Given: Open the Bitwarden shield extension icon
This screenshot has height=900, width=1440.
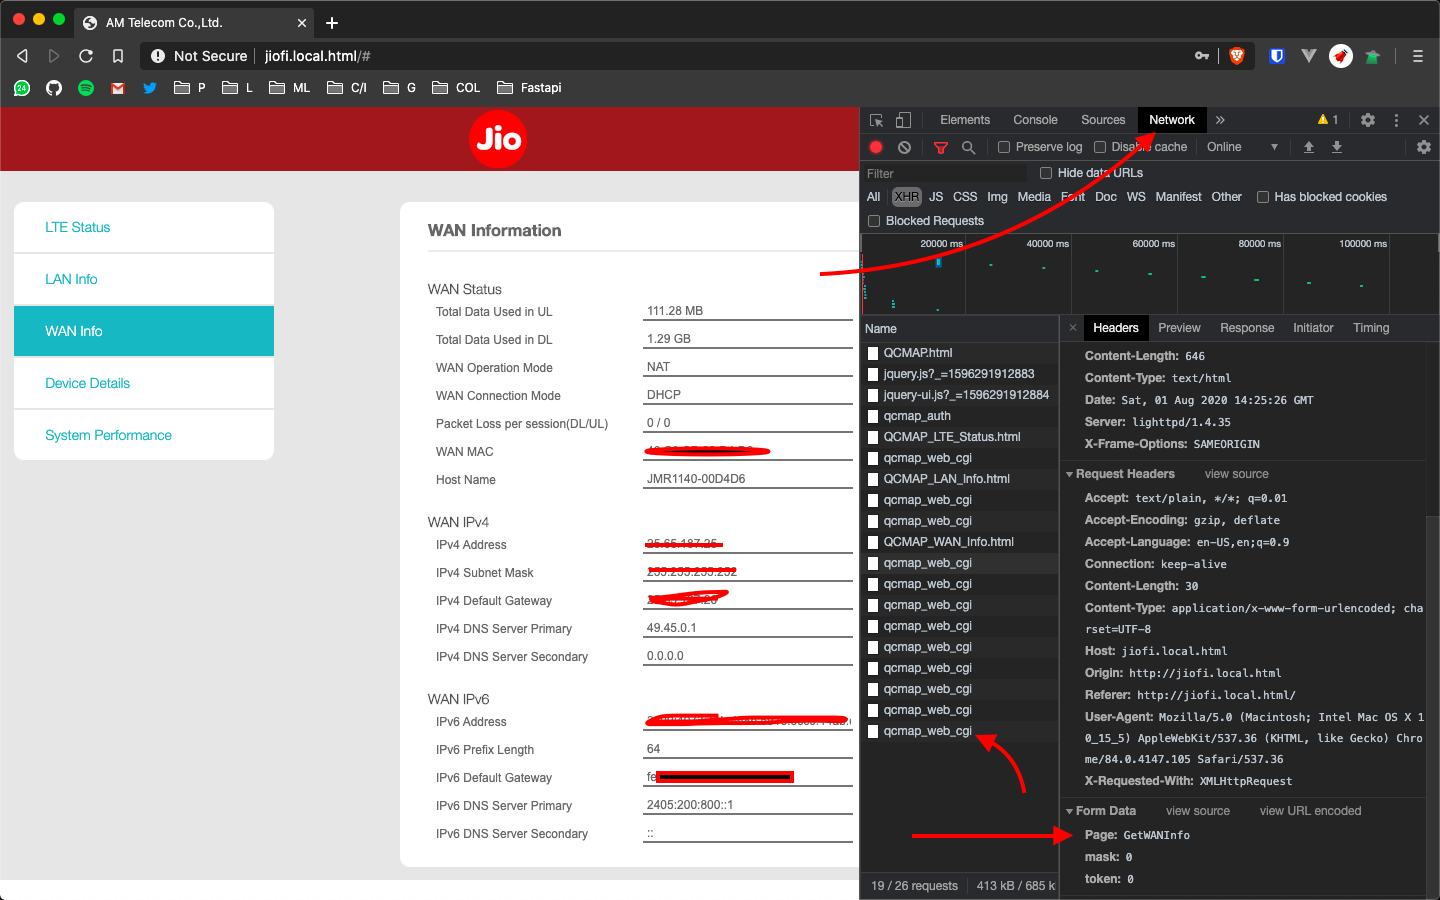Looking at the screenshot, I should point(1277,56).
